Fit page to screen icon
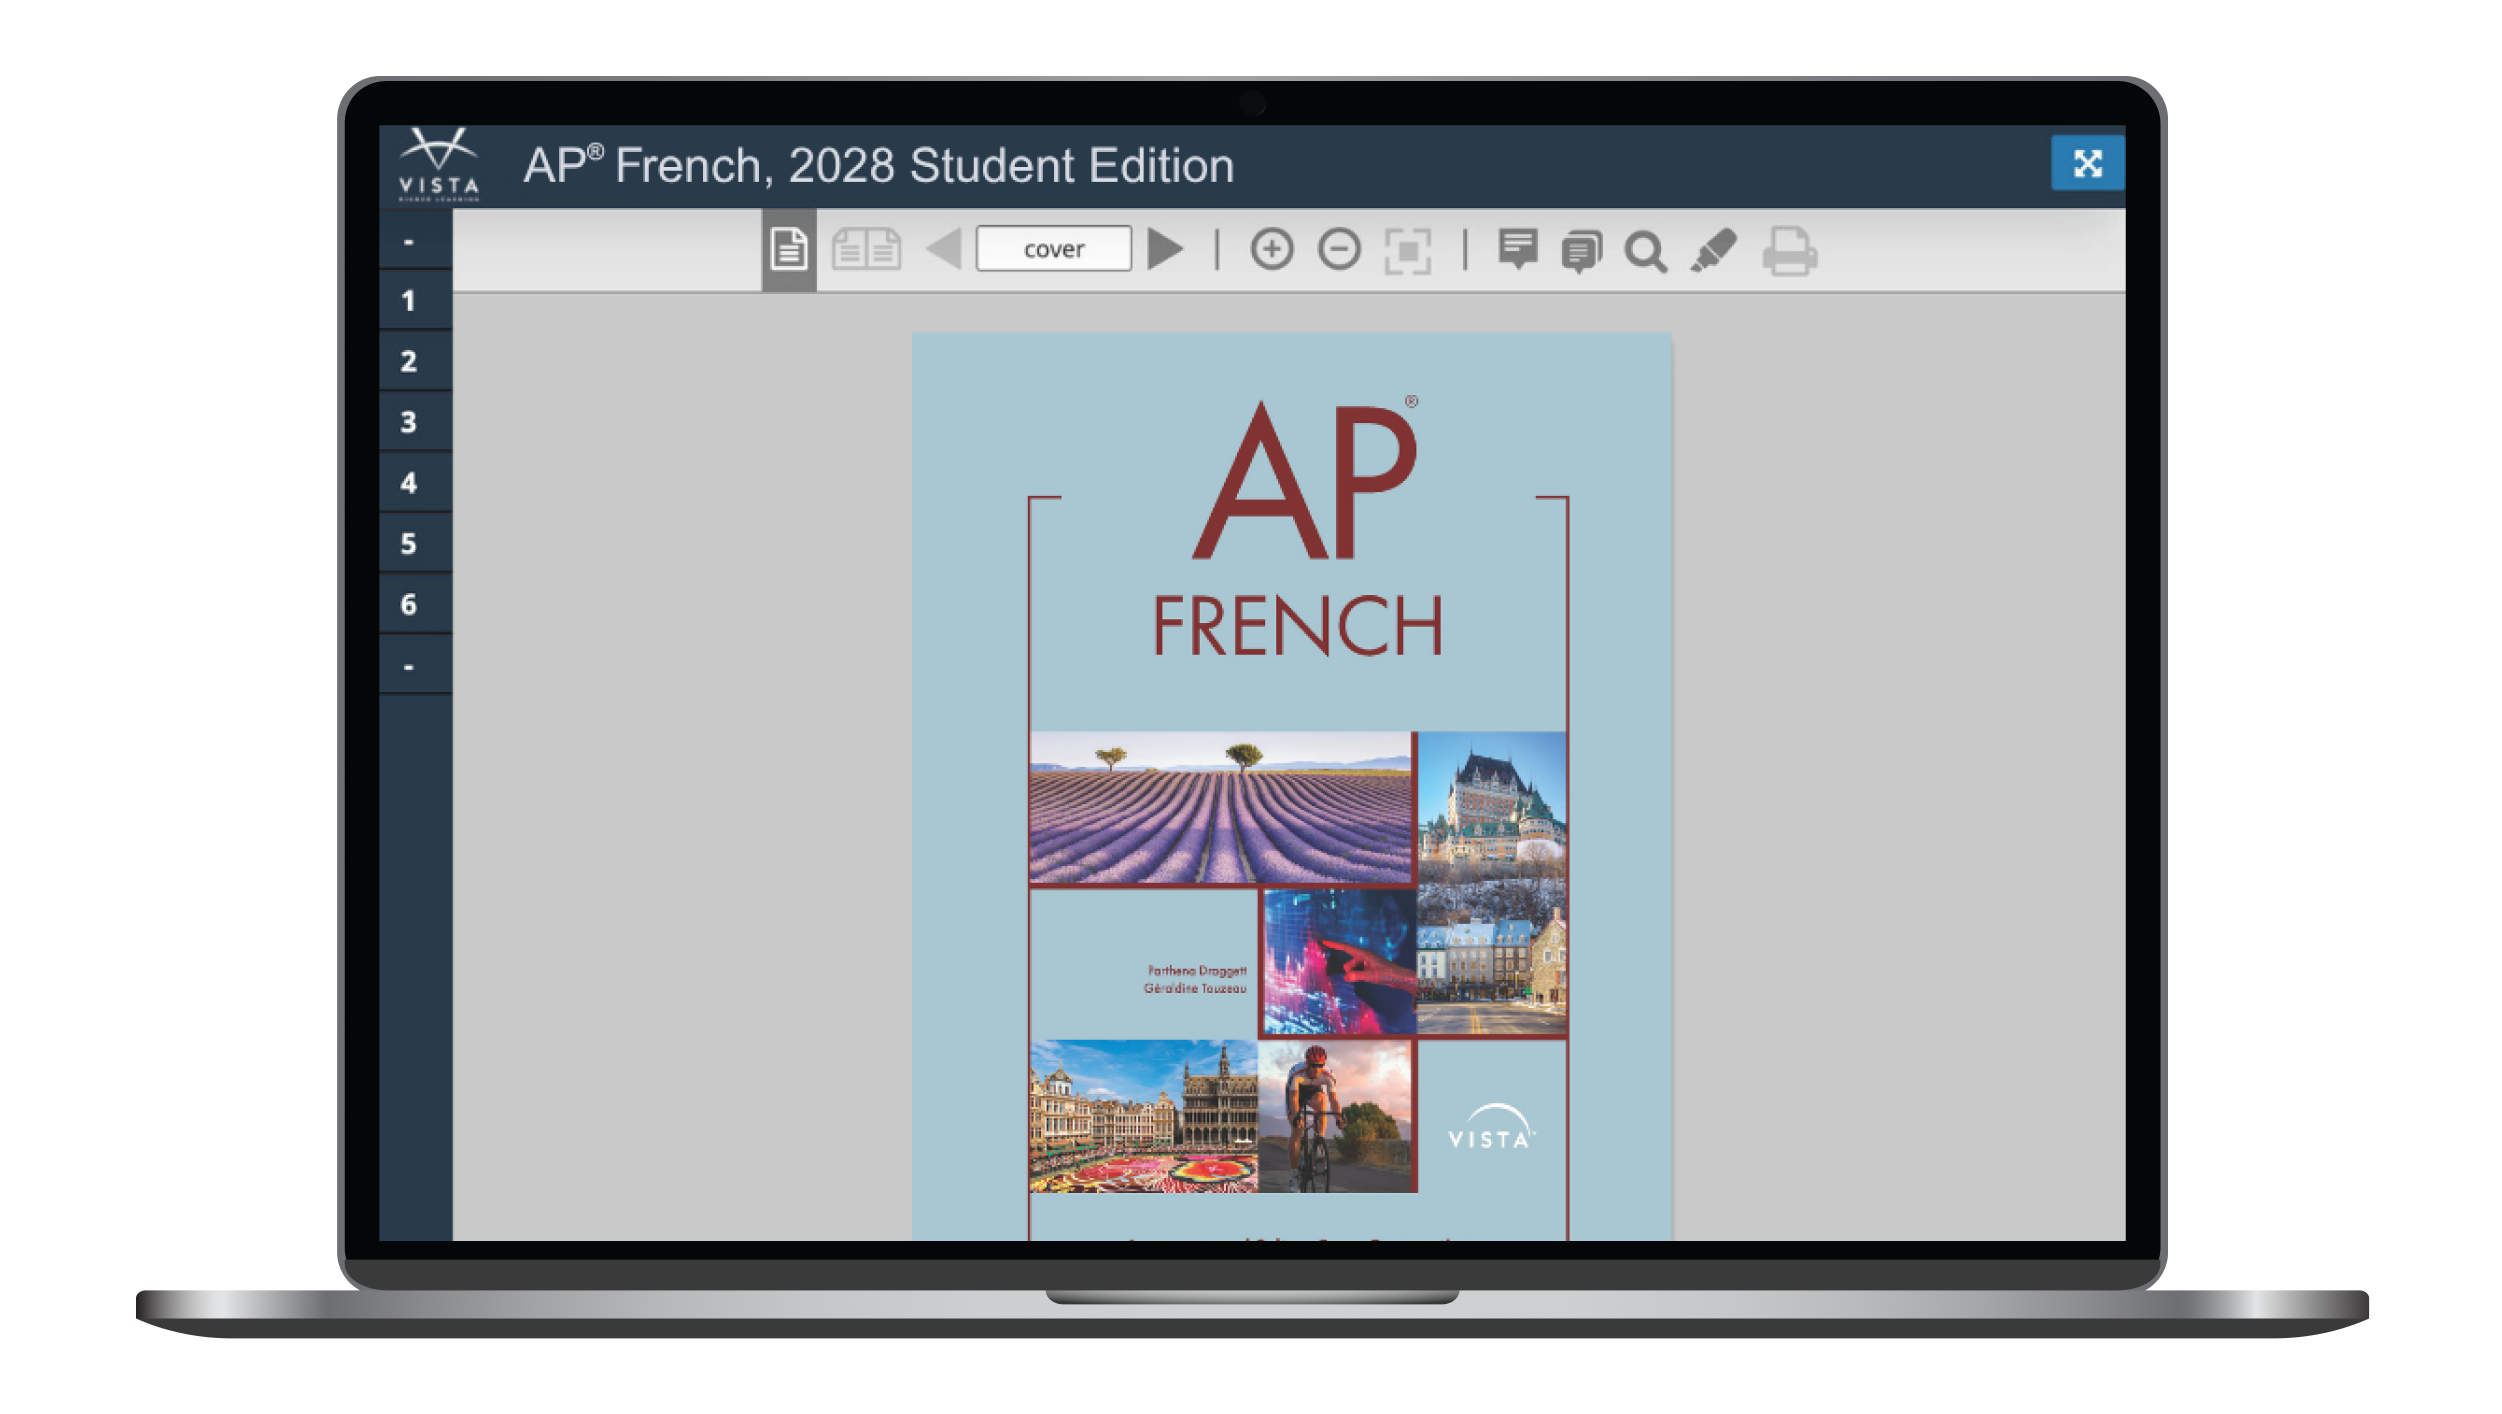This screenshot has height=1414, width=2502. (x=1408, y=250)
